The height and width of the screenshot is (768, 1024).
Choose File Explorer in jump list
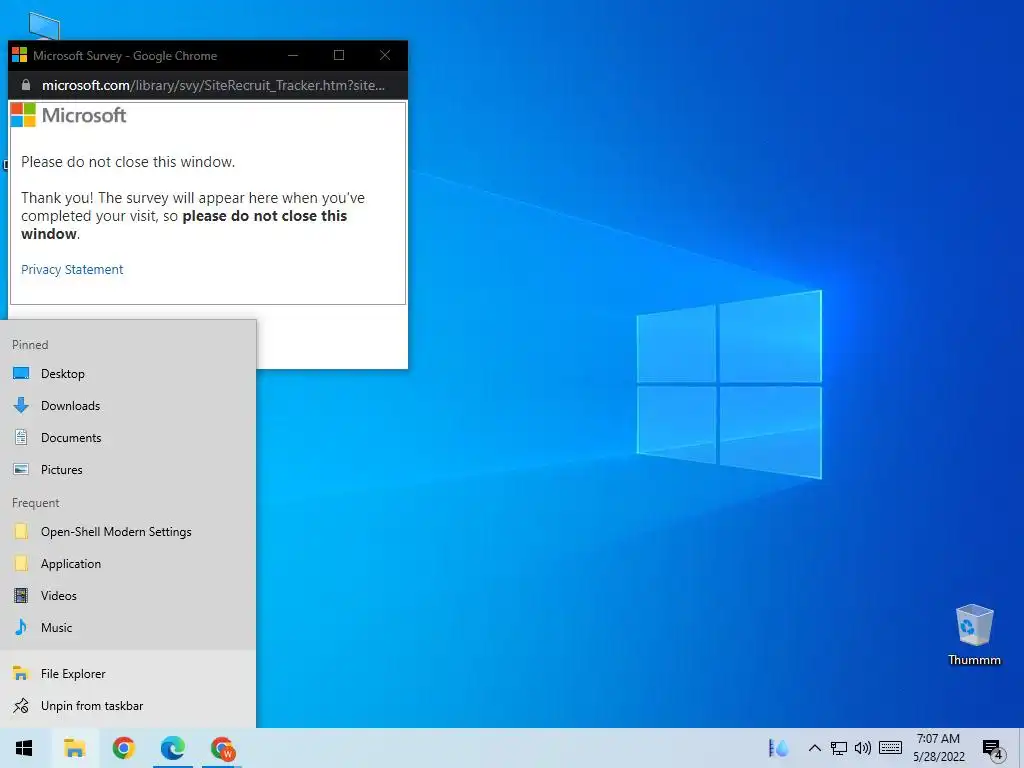tap(128, 673)
